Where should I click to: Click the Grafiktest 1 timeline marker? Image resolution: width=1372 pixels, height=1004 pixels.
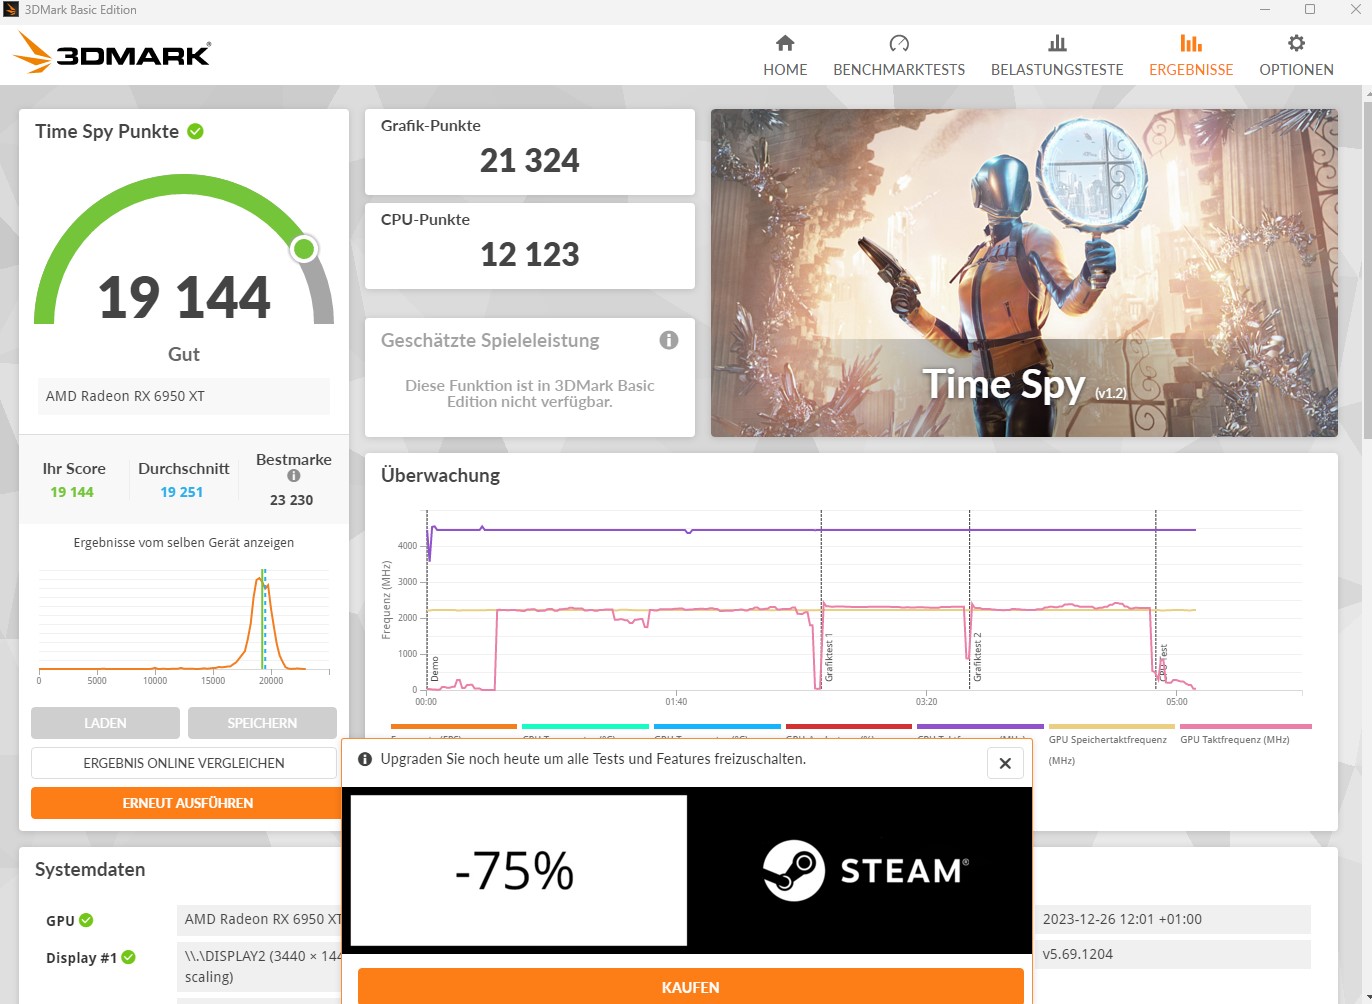pyautogui.click(x=829, y=657)
